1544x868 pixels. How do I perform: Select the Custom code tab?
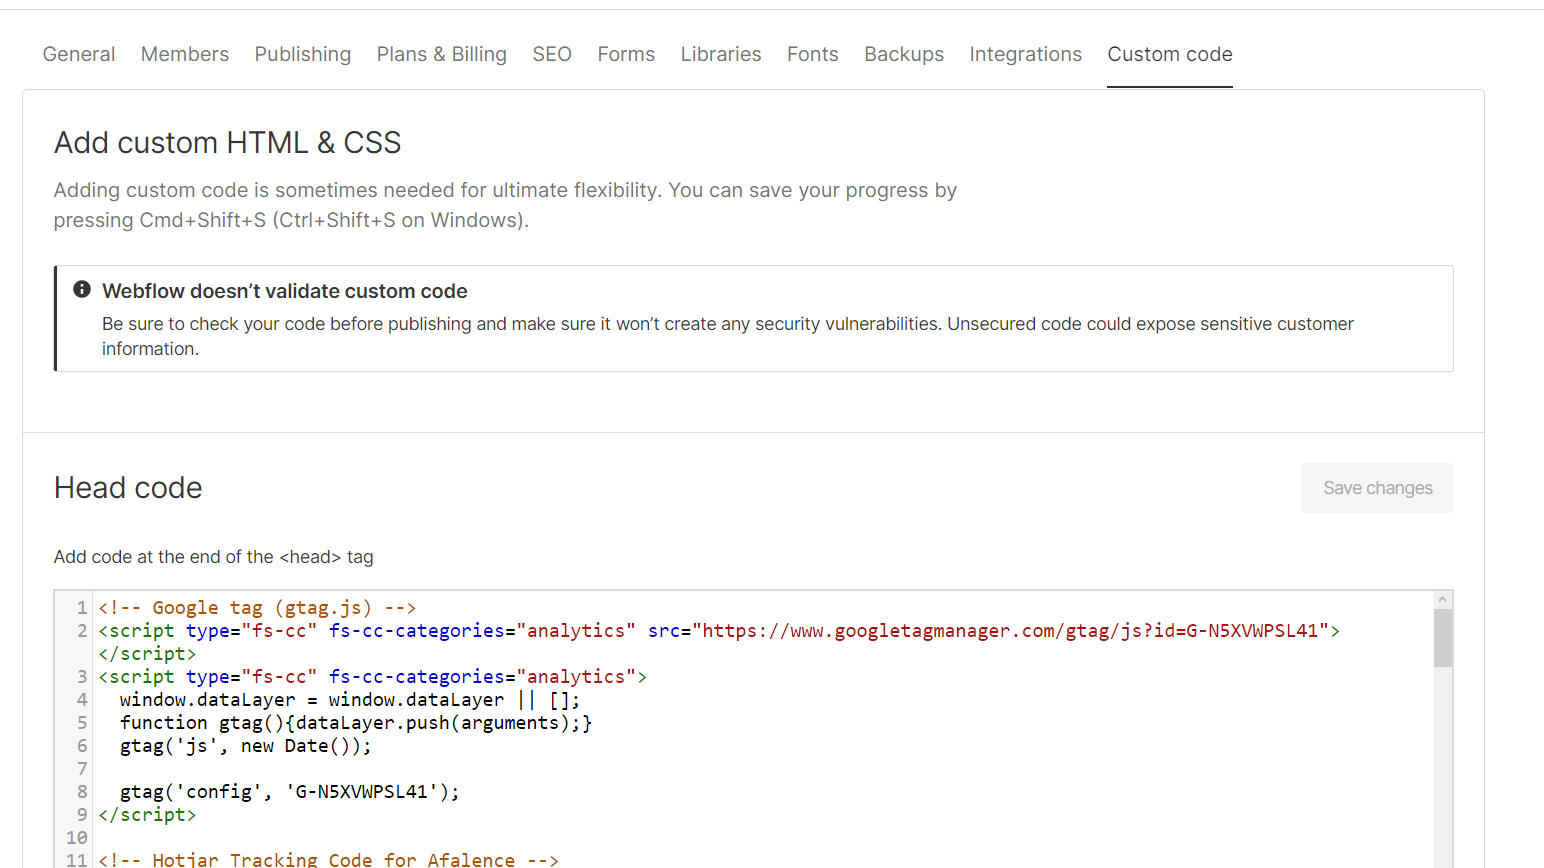[1170, 54]
